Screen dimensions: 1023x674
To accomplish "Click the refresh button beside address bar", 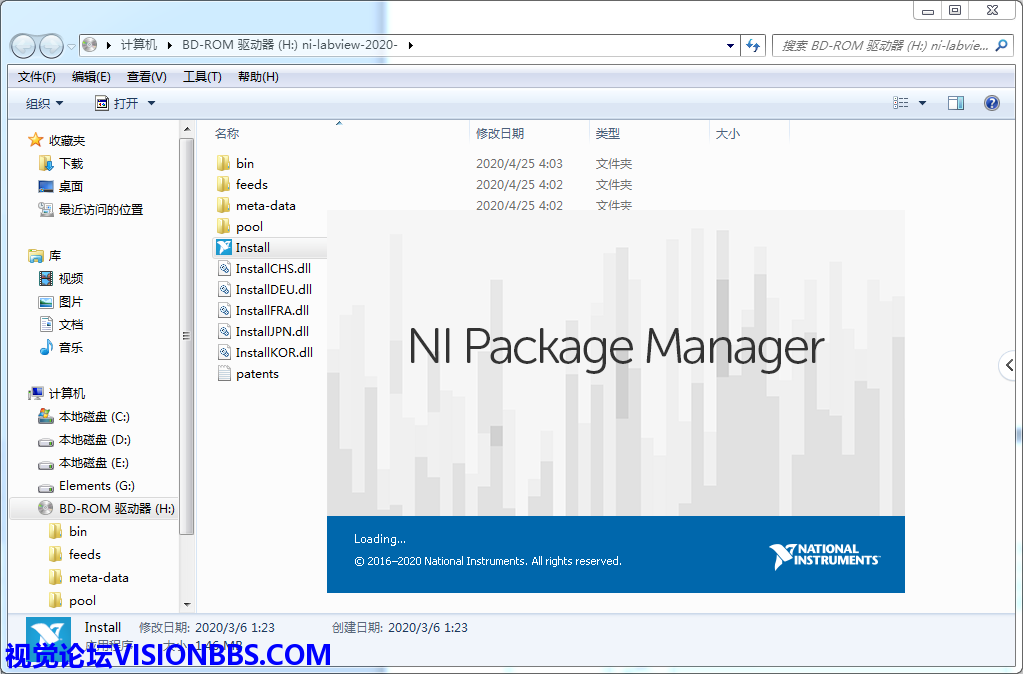I will pyautogui.click(x=754, y=45).
